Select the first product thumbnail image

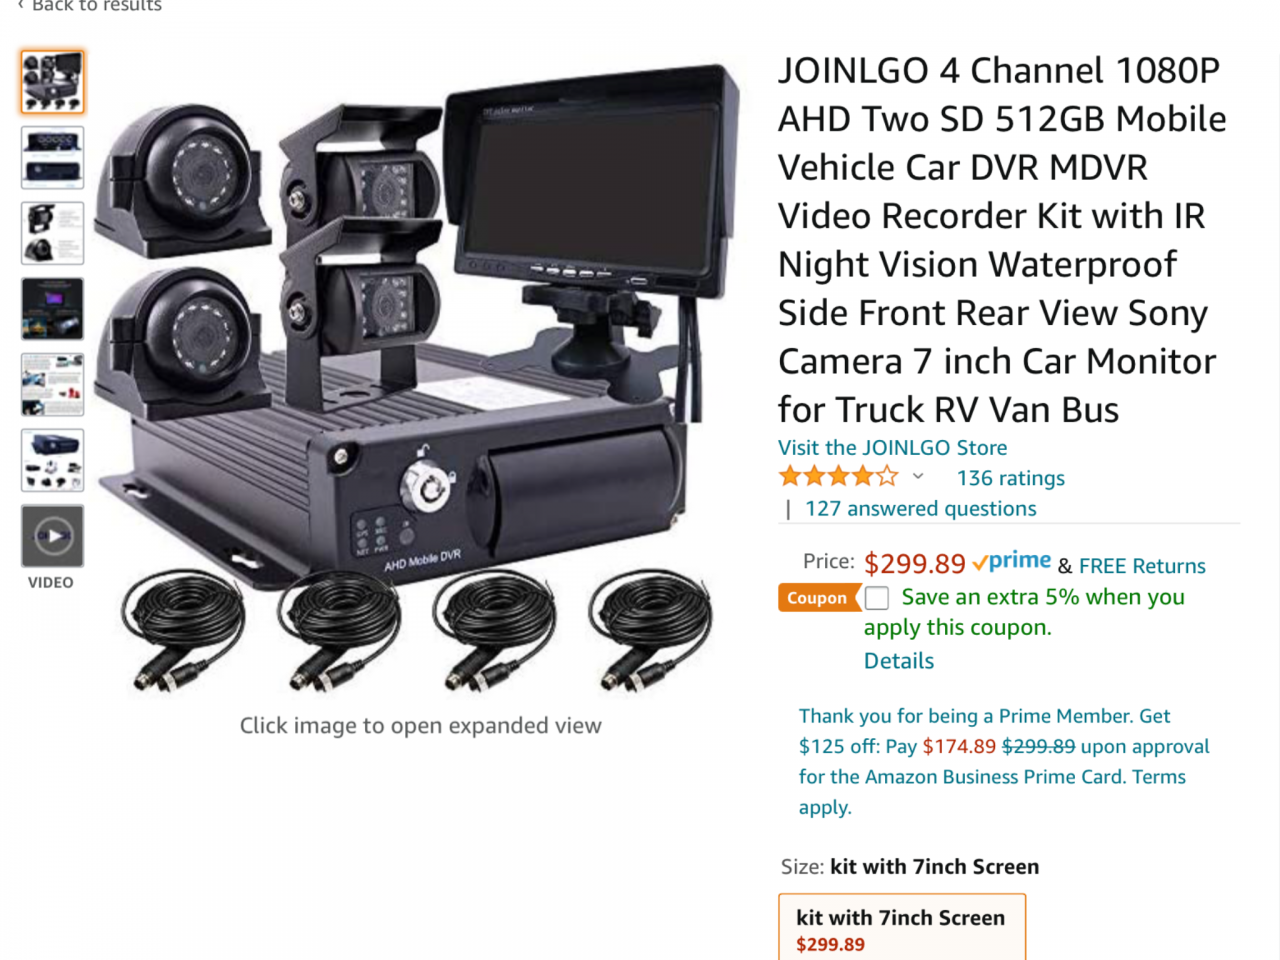[52, 82]
